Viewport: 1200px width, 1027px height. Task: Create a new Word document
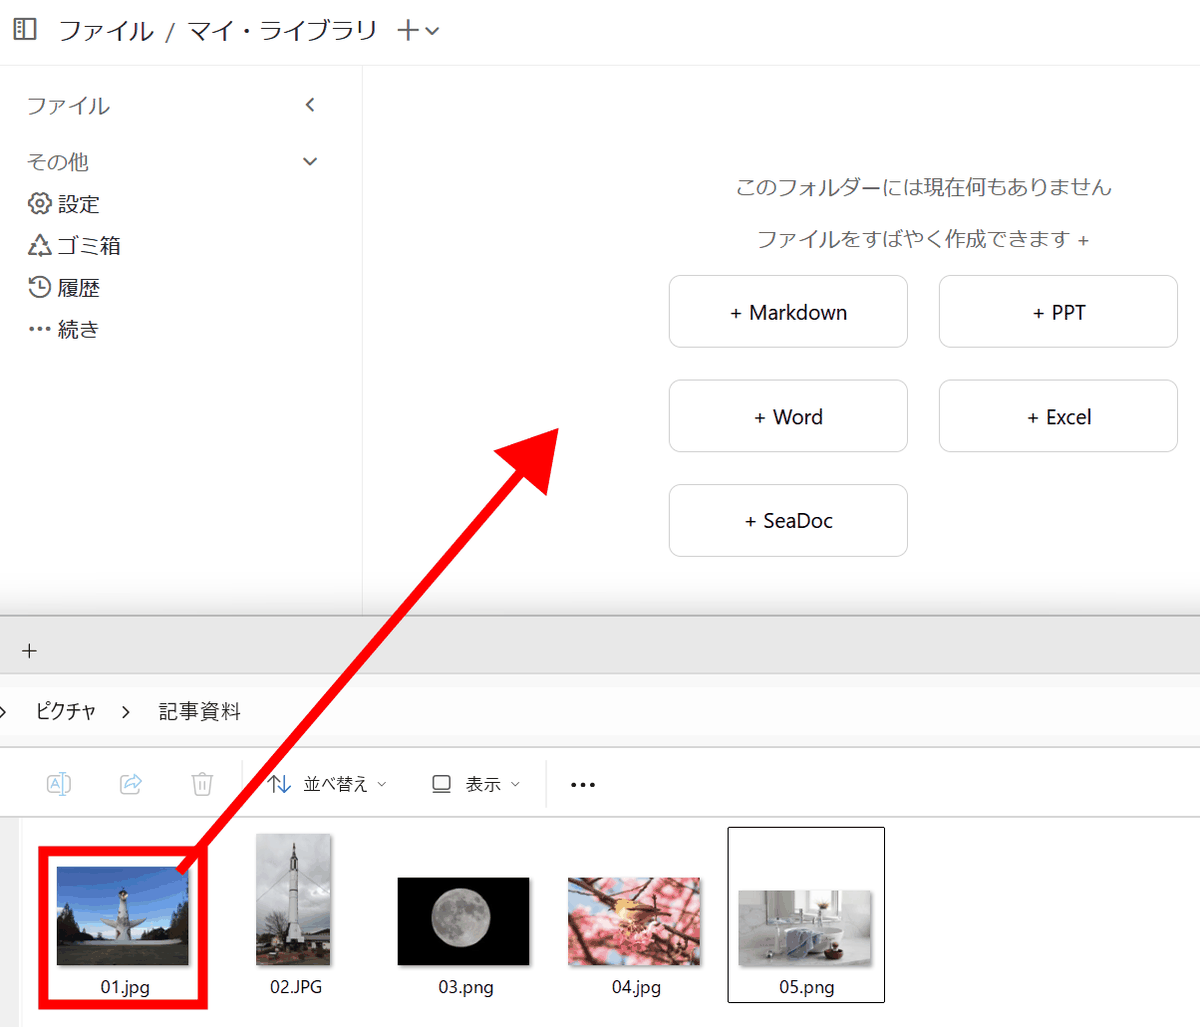coord(788,417)
